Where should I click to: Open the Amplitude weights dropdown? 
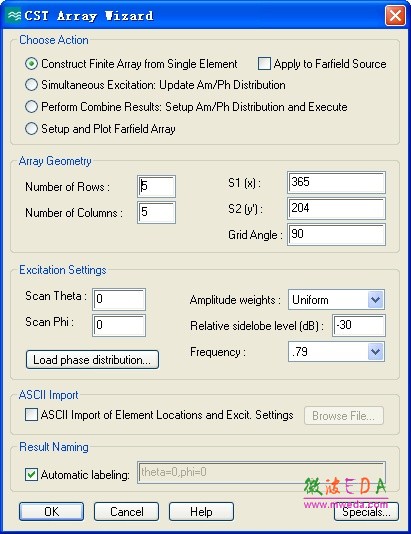376,300
